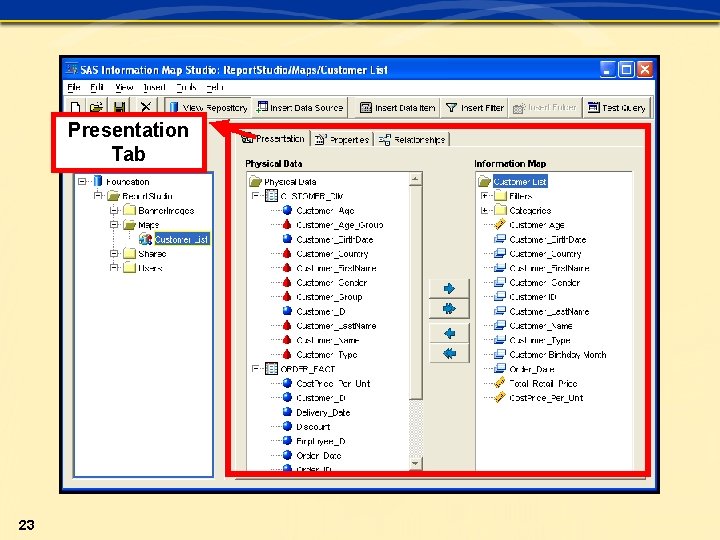Click blue sphere icon beside Discount
This screenshot has height=540, width=720.
tap(287, 426)
